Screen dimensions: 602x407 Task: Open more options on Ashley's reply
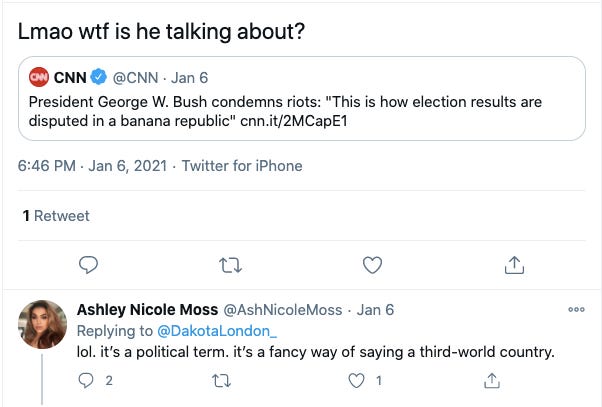(x=575, y=310)
